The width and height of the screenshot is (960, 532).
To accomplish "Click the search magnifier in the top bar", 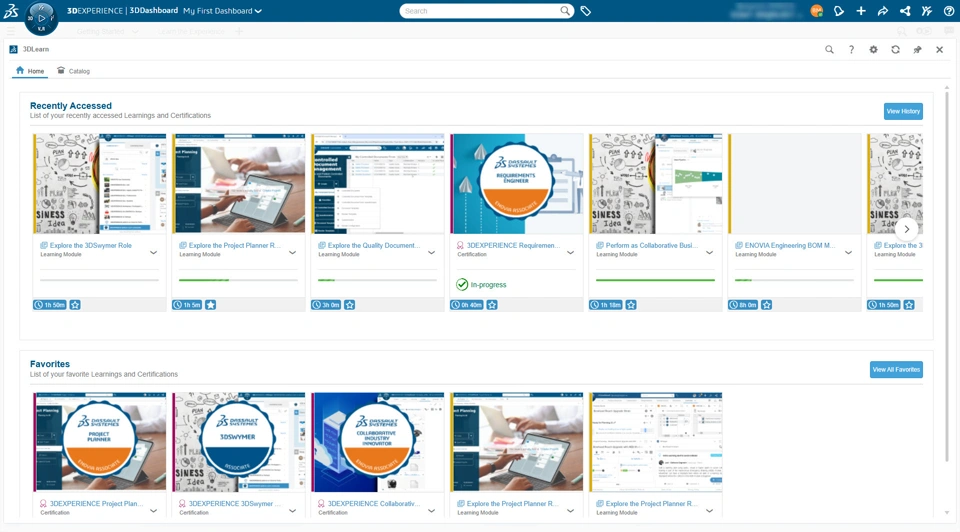I will (564, 10).
